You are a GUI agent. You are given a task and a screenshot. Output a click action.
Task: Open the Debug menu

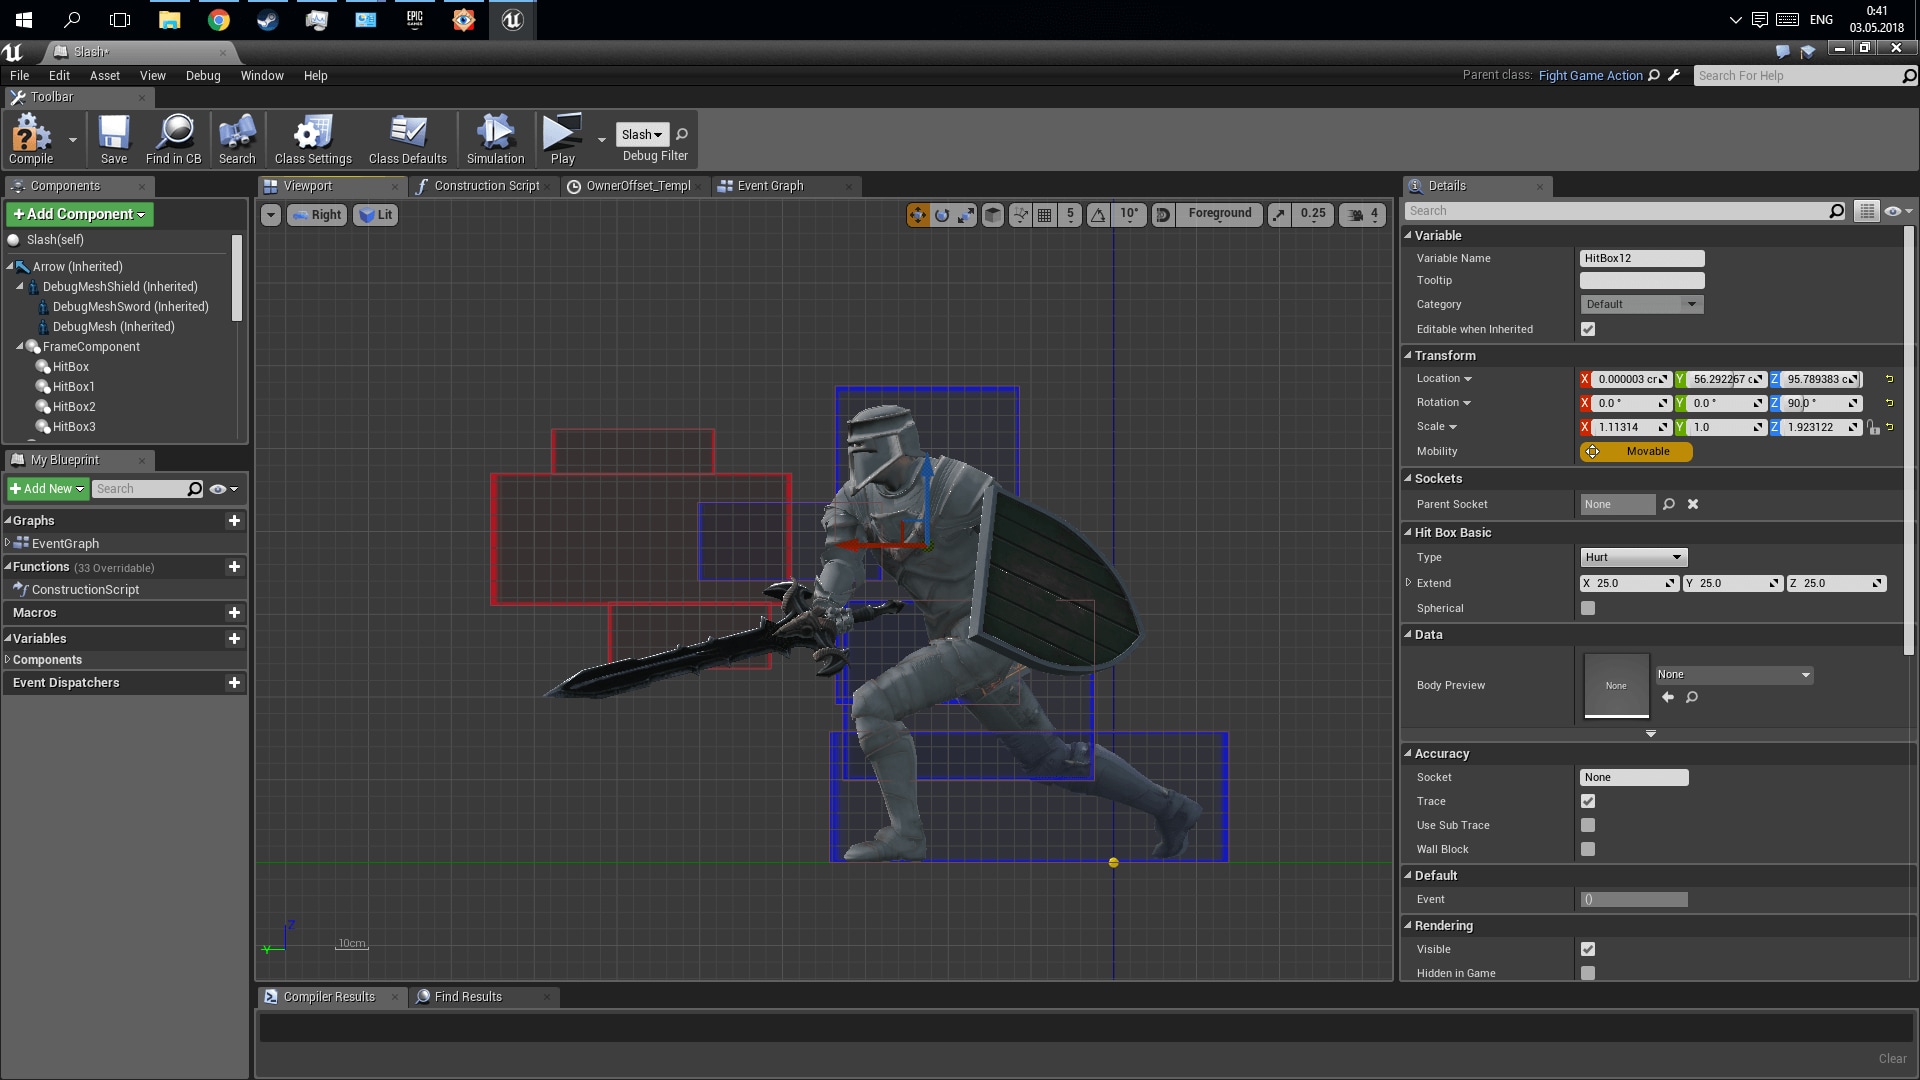pos(203,75)
